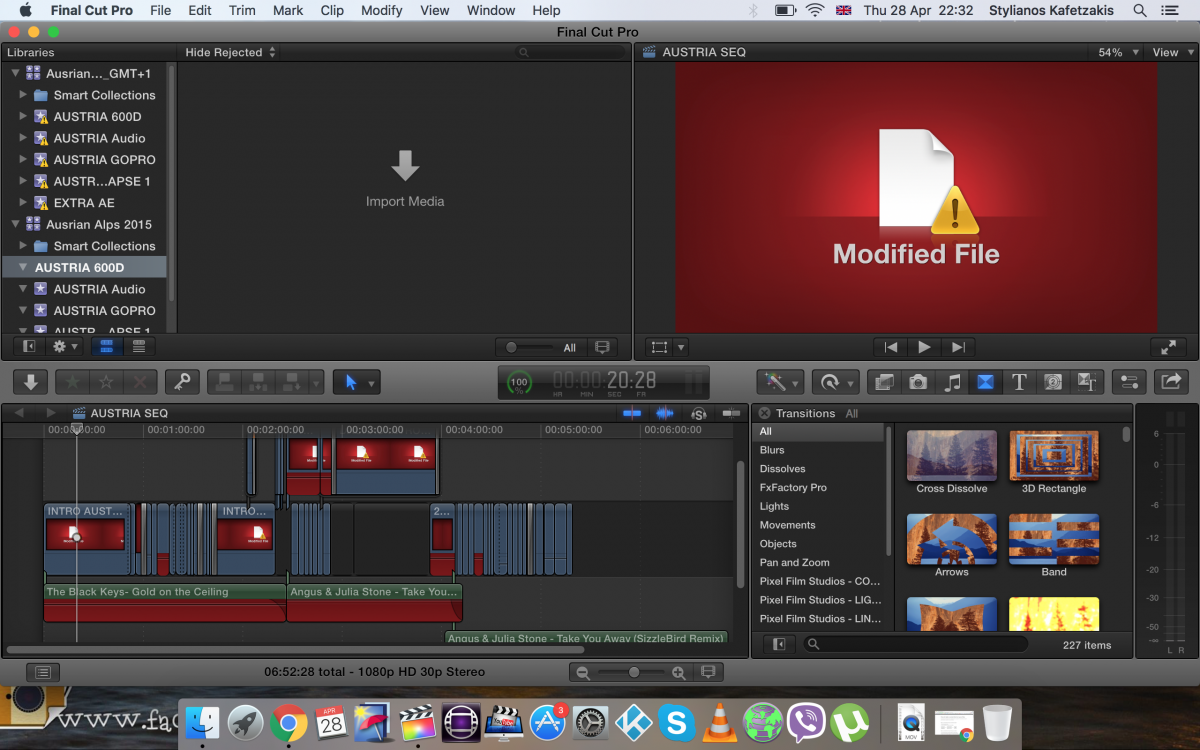Open the viewer Transform tool dropdown arrow

pos(681,347)
